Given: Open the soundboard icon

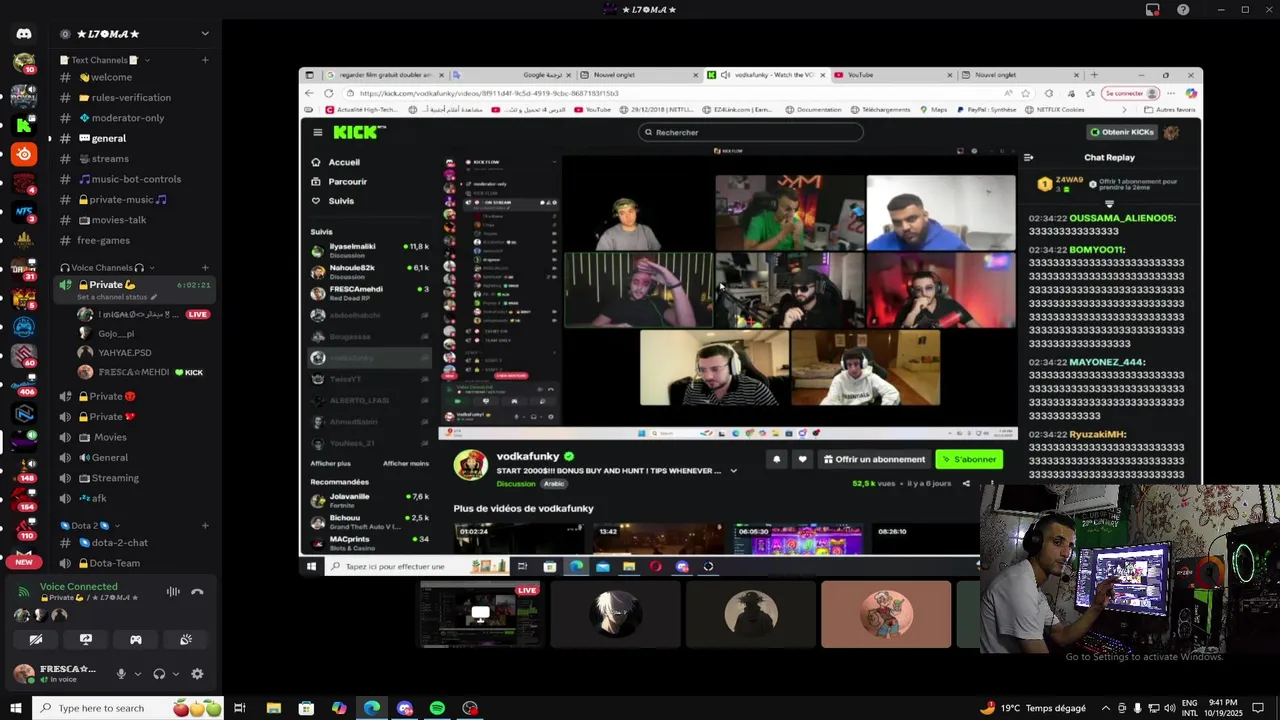Looking at the screenshot, I should pos(186,640).
